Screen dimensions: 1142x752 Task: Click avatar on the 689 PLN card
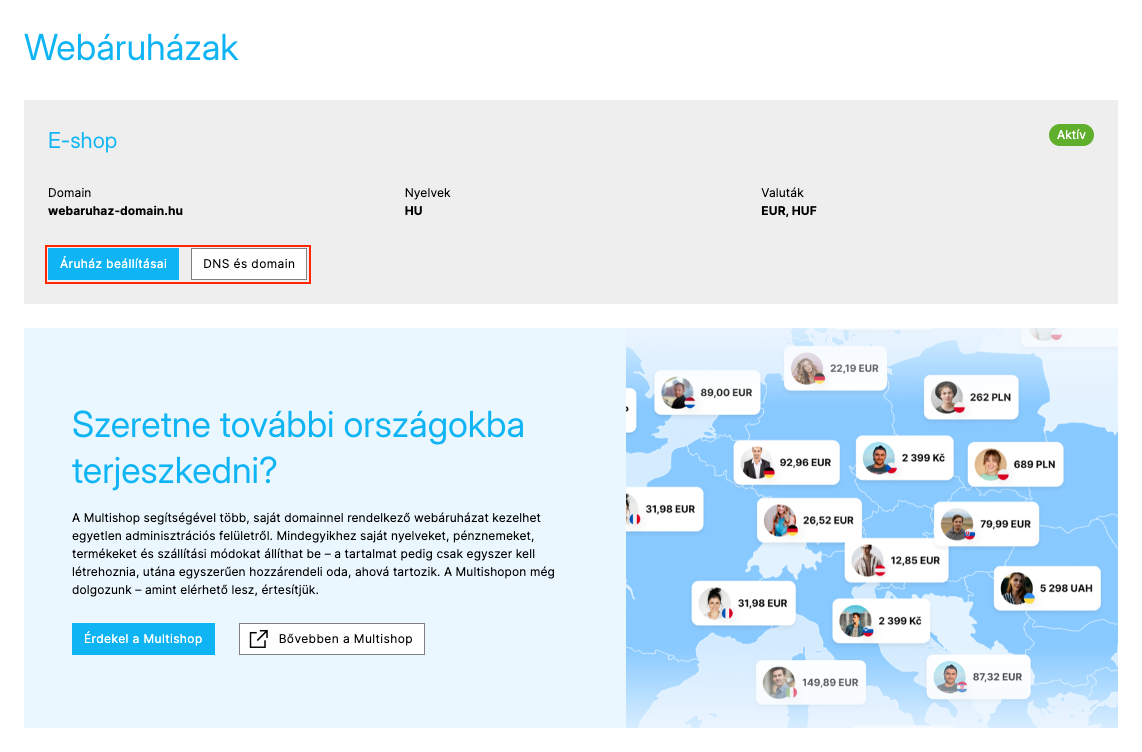pyautogui.click(x=991, y=464)
